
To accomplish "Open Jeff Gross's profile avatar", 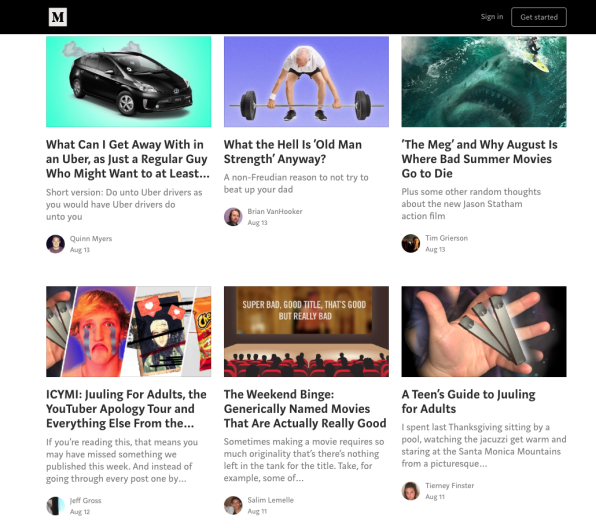I will (55, 506).
